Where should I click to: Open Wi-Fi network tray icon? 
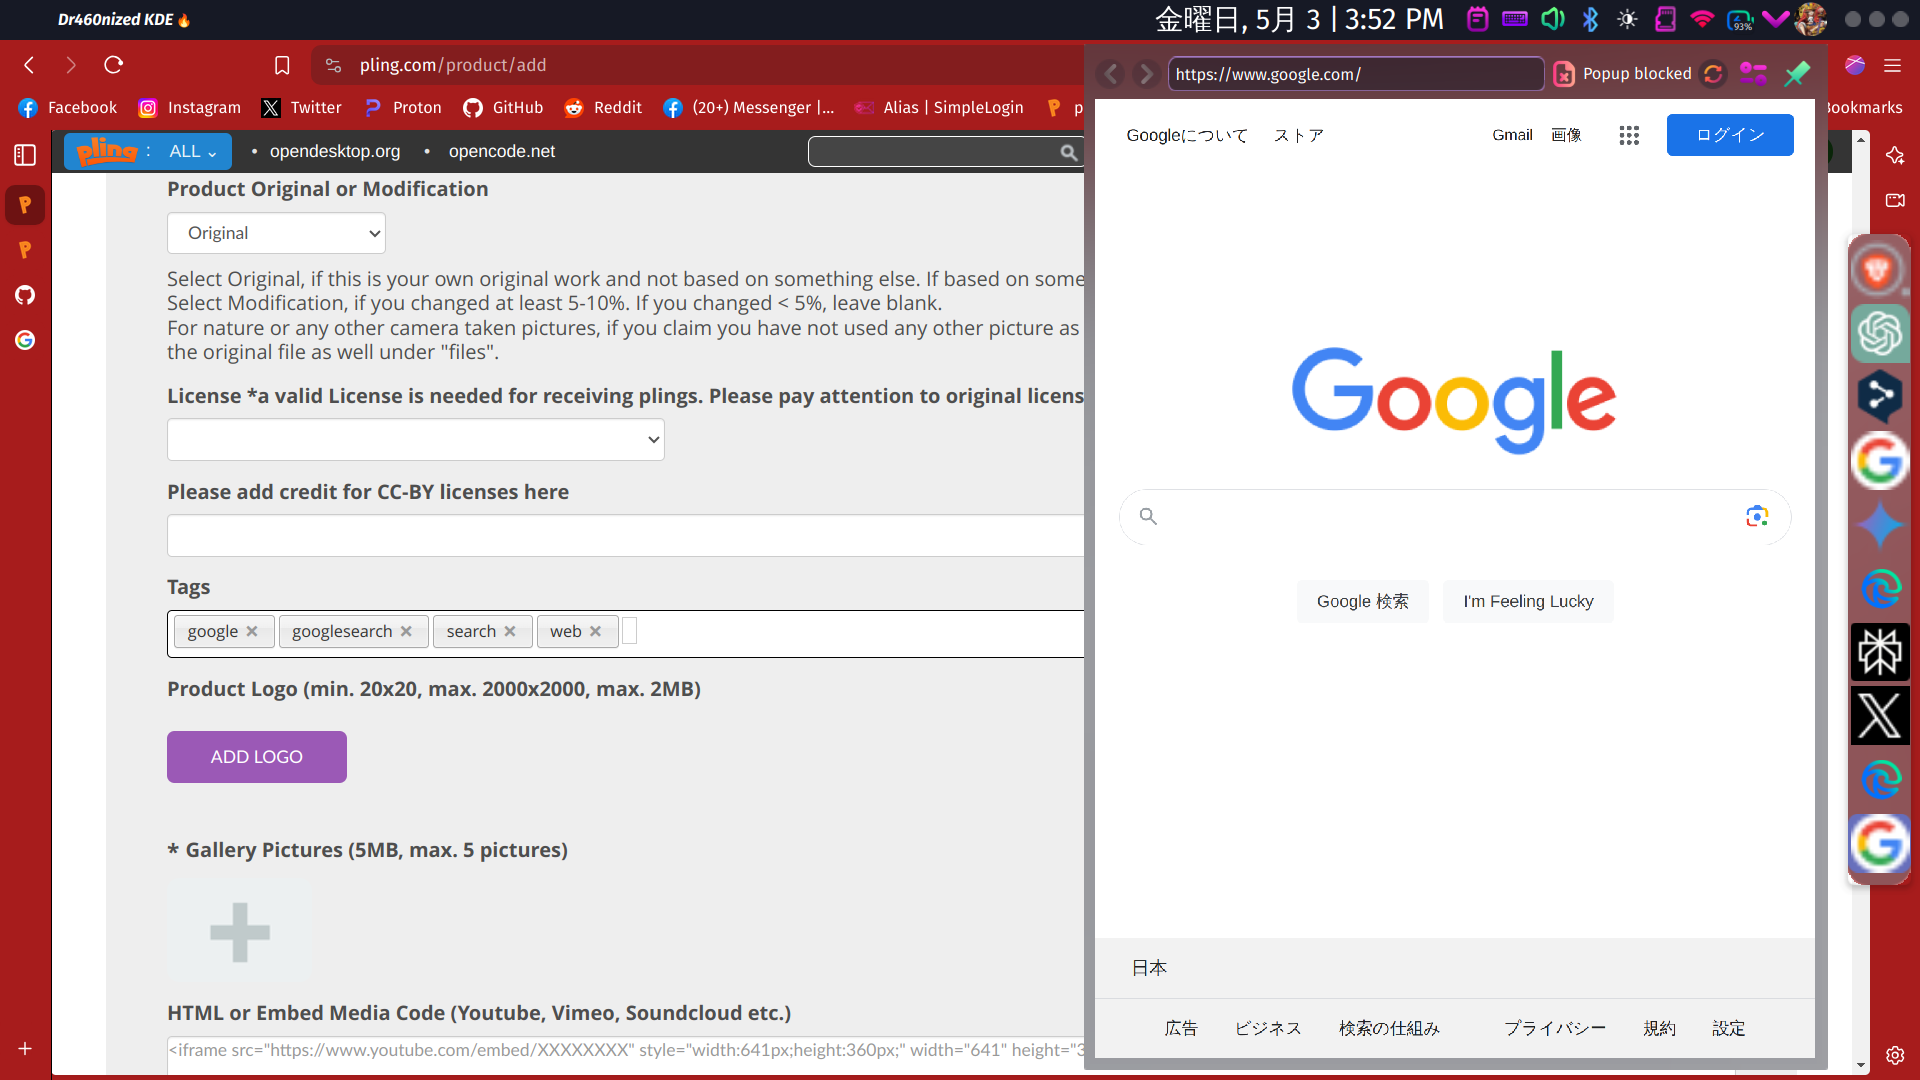coord(1702,19)
